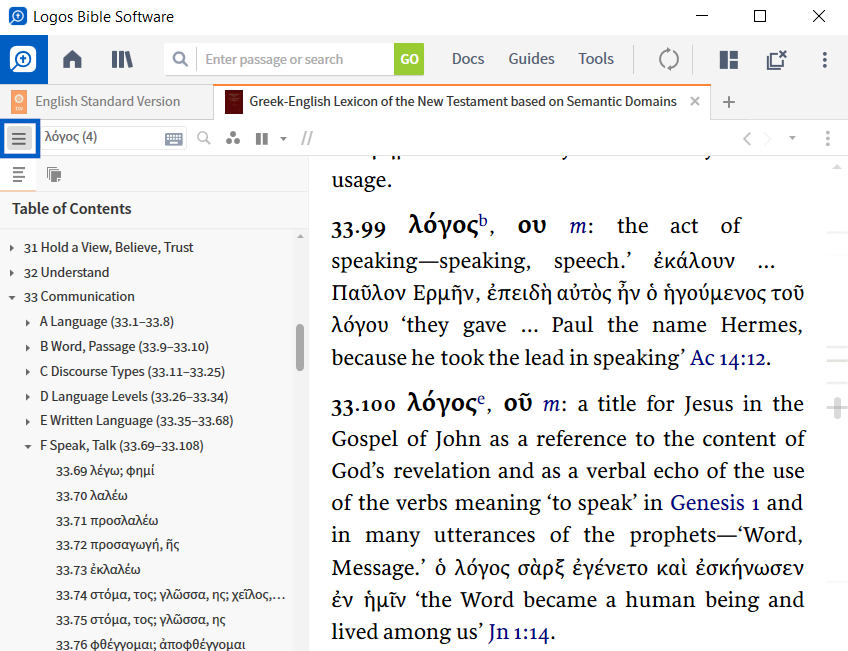Open the keyboard icon in the reference box
This screenshot has width=848, height=651.
174,138
